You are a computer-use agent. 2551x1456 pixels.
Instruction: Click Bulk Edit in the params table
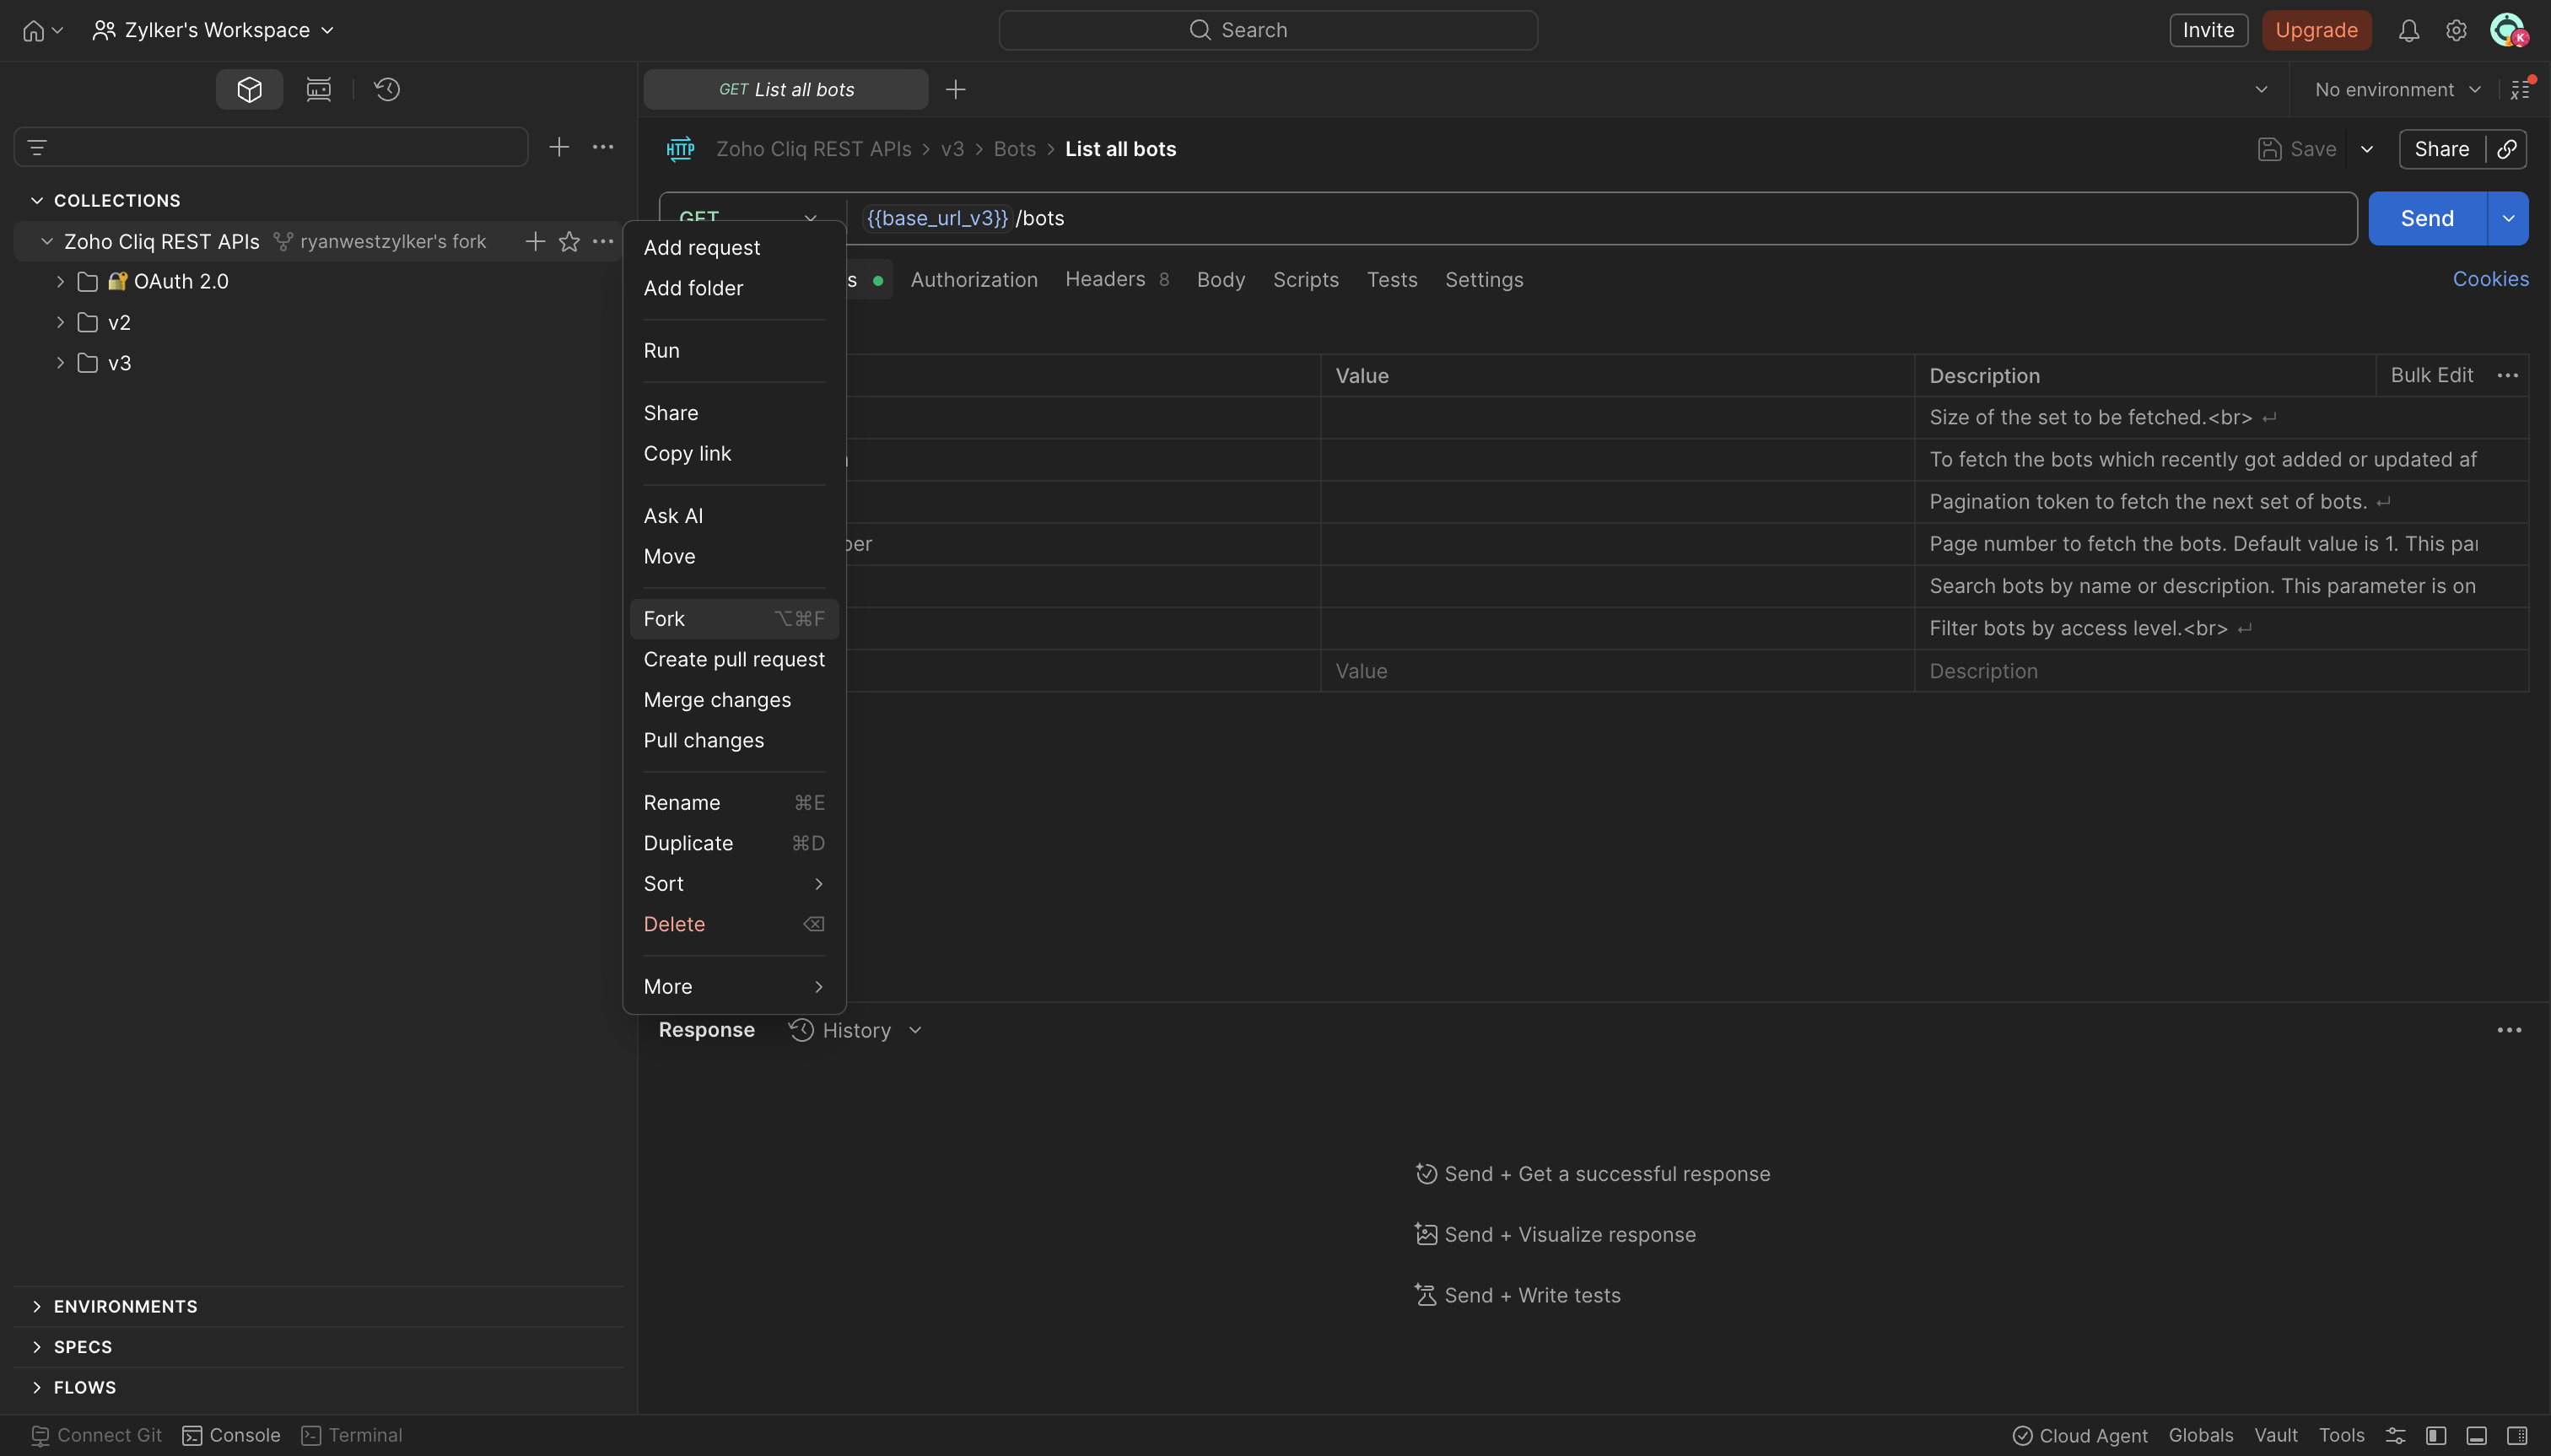click(x=2431, y=375)
